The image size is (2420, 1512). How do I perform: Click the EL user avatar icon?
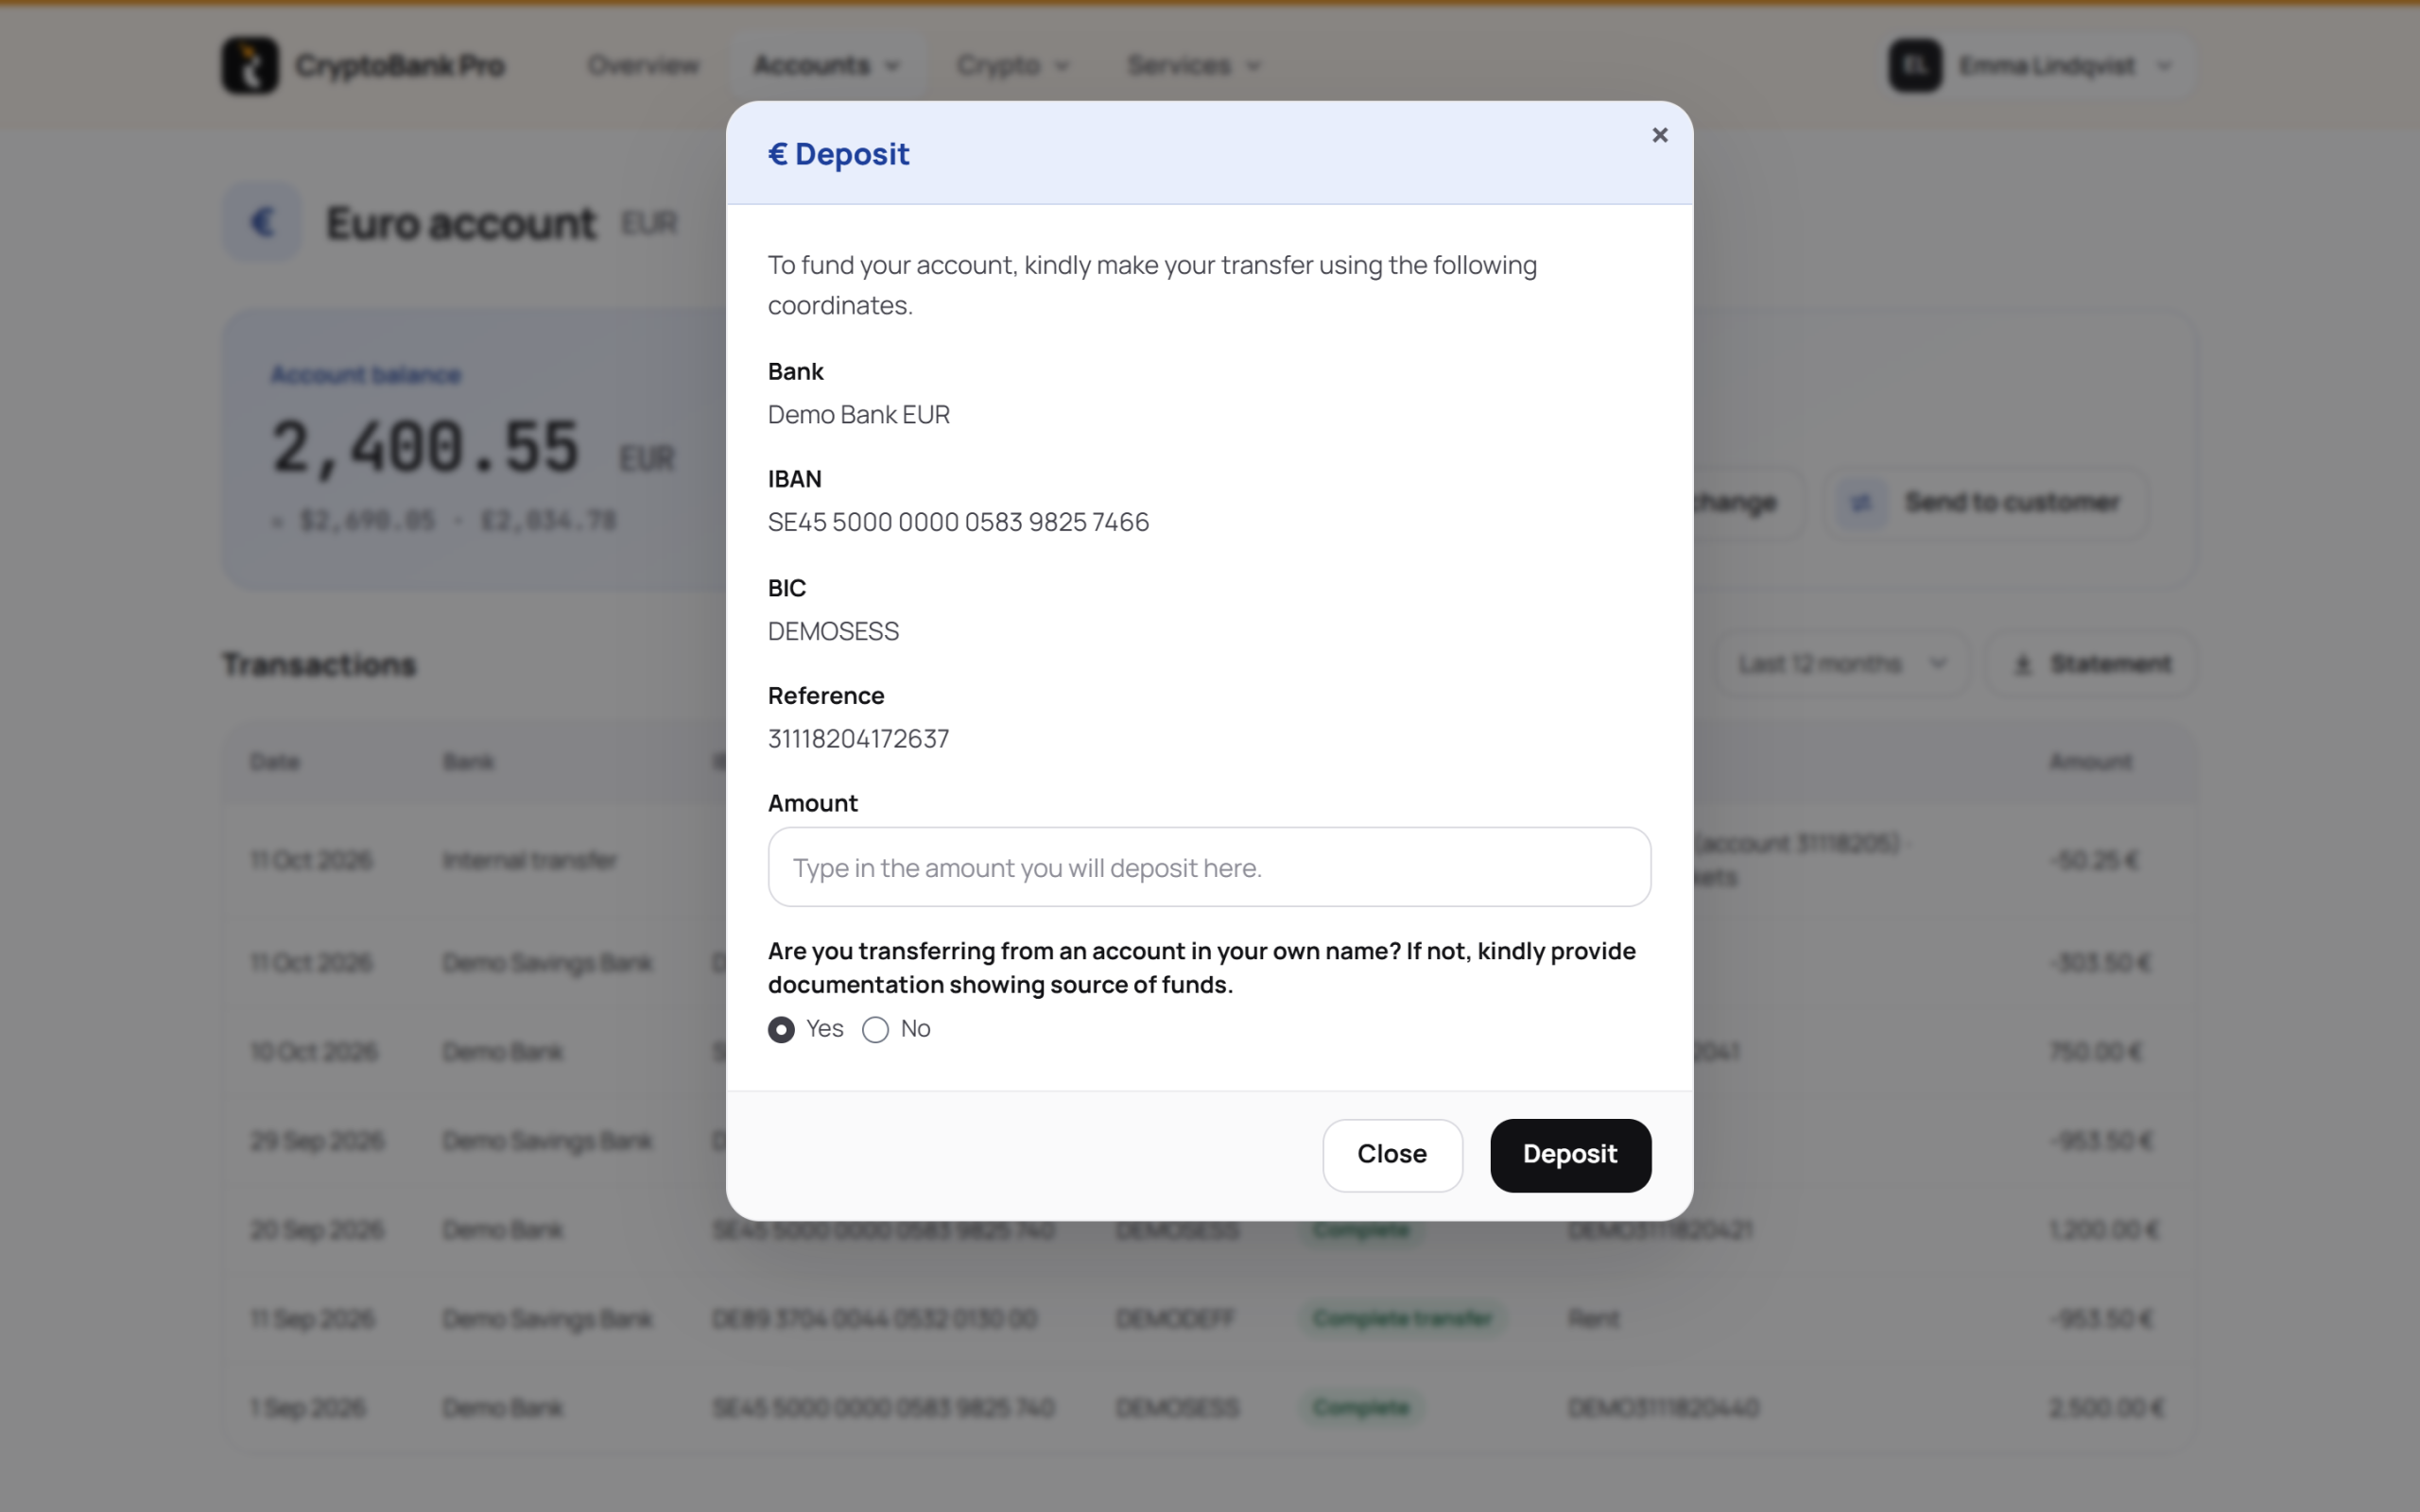(1915, 66)
